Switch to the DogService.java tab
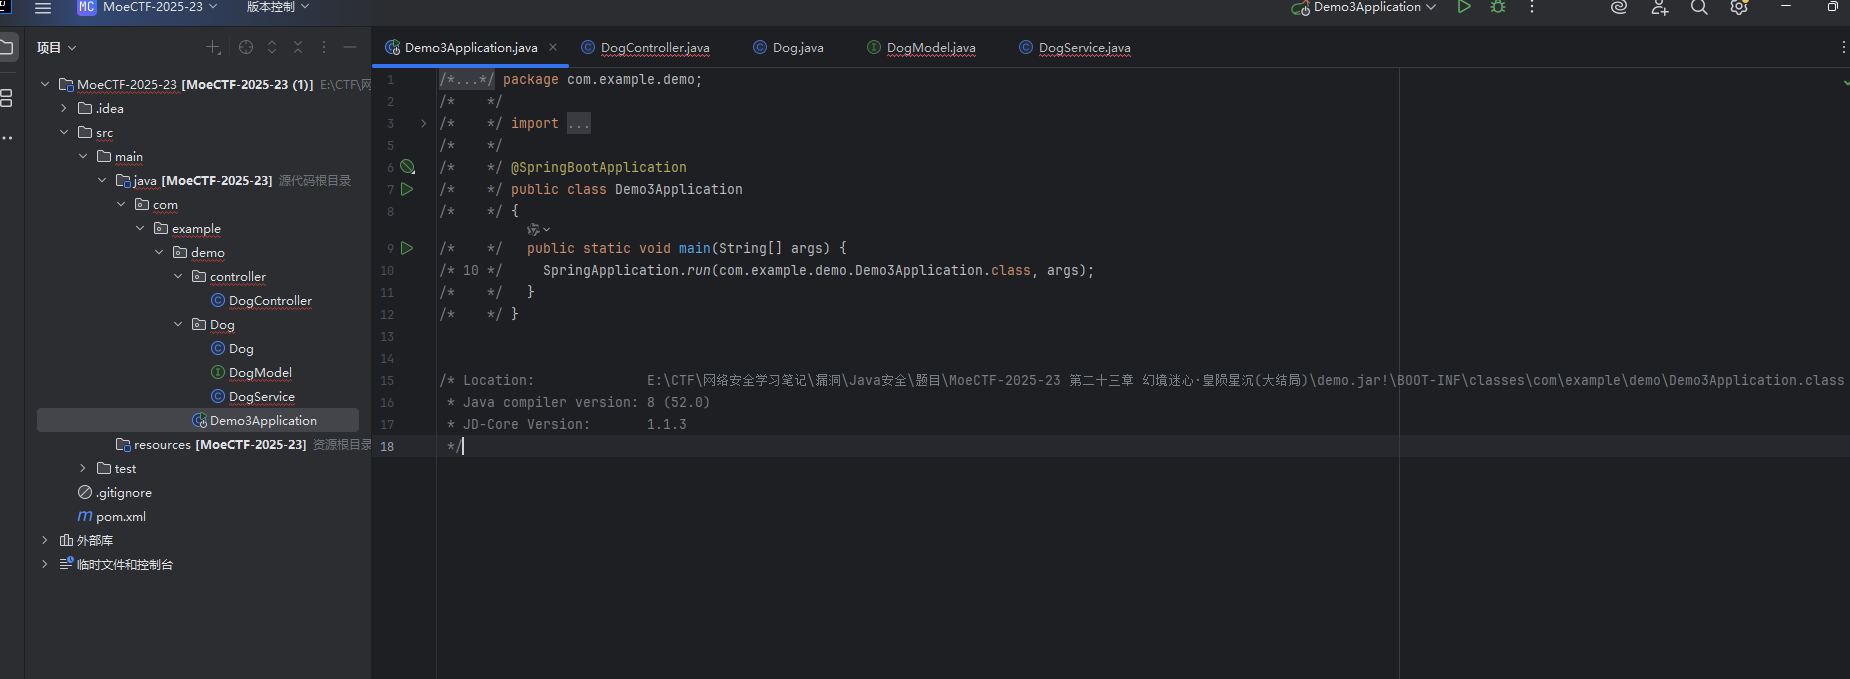This screenshot has width=1850, height=679. [1084, 48]
